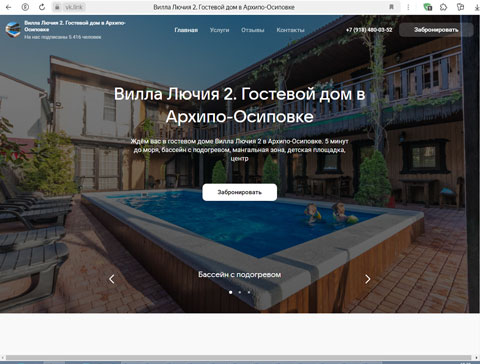Open the extensions puzzle icon
This screenshot has height=364, width=480.
pyautogui.click(x=443, y=7)
